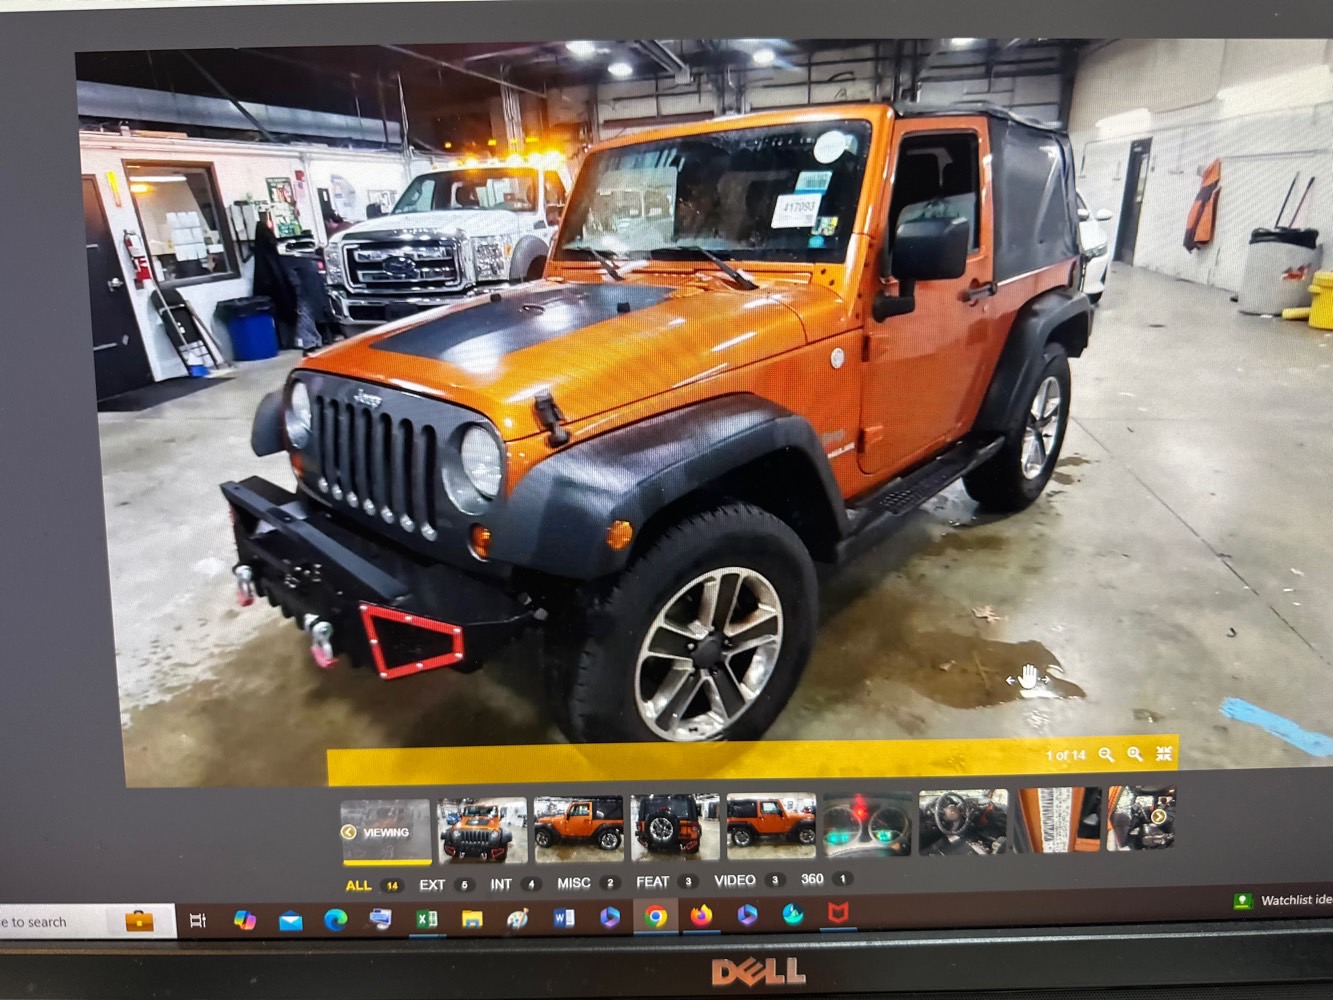Open the Mail app on taskbar

coord(290,921)
